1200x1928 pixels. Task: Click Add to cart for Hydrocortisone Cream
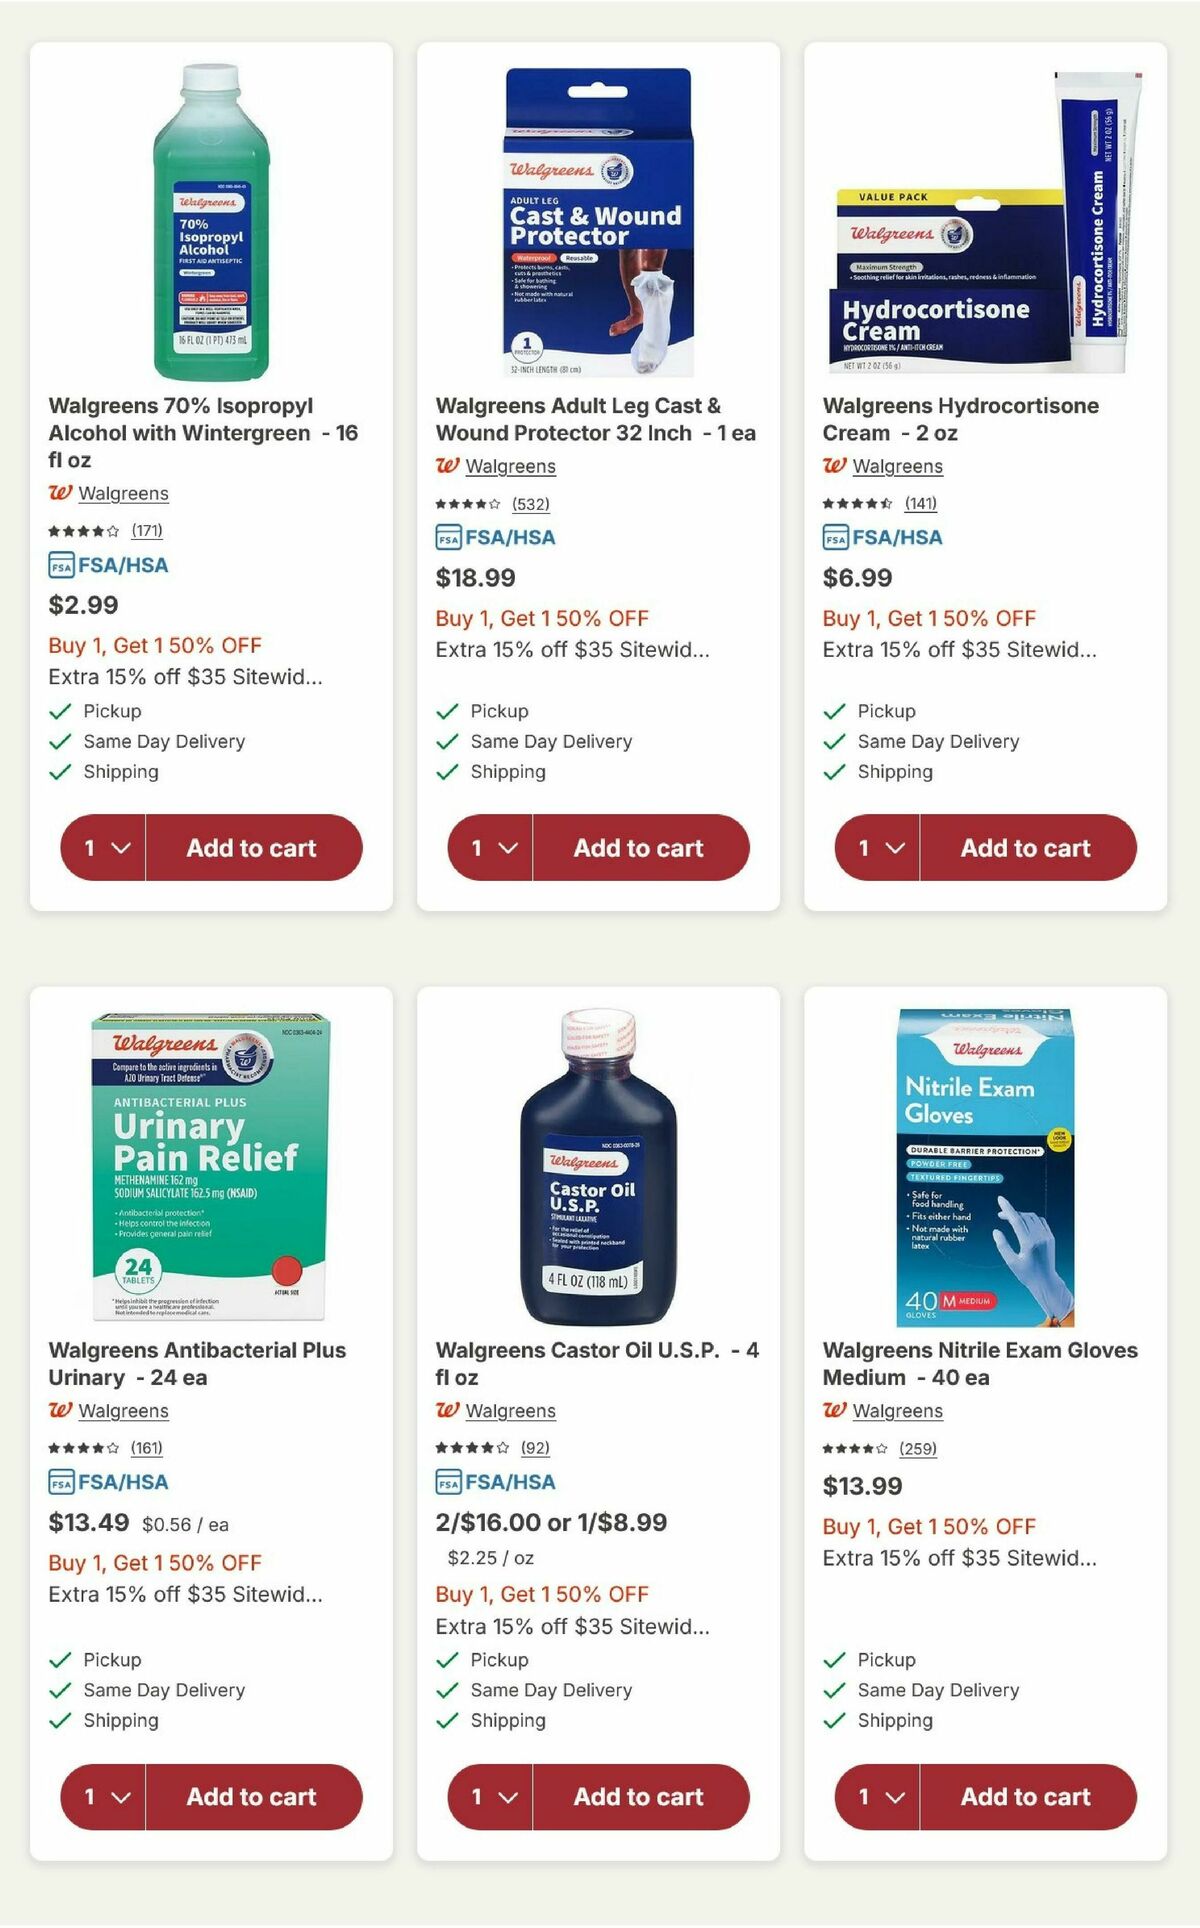coord(1024,847)
